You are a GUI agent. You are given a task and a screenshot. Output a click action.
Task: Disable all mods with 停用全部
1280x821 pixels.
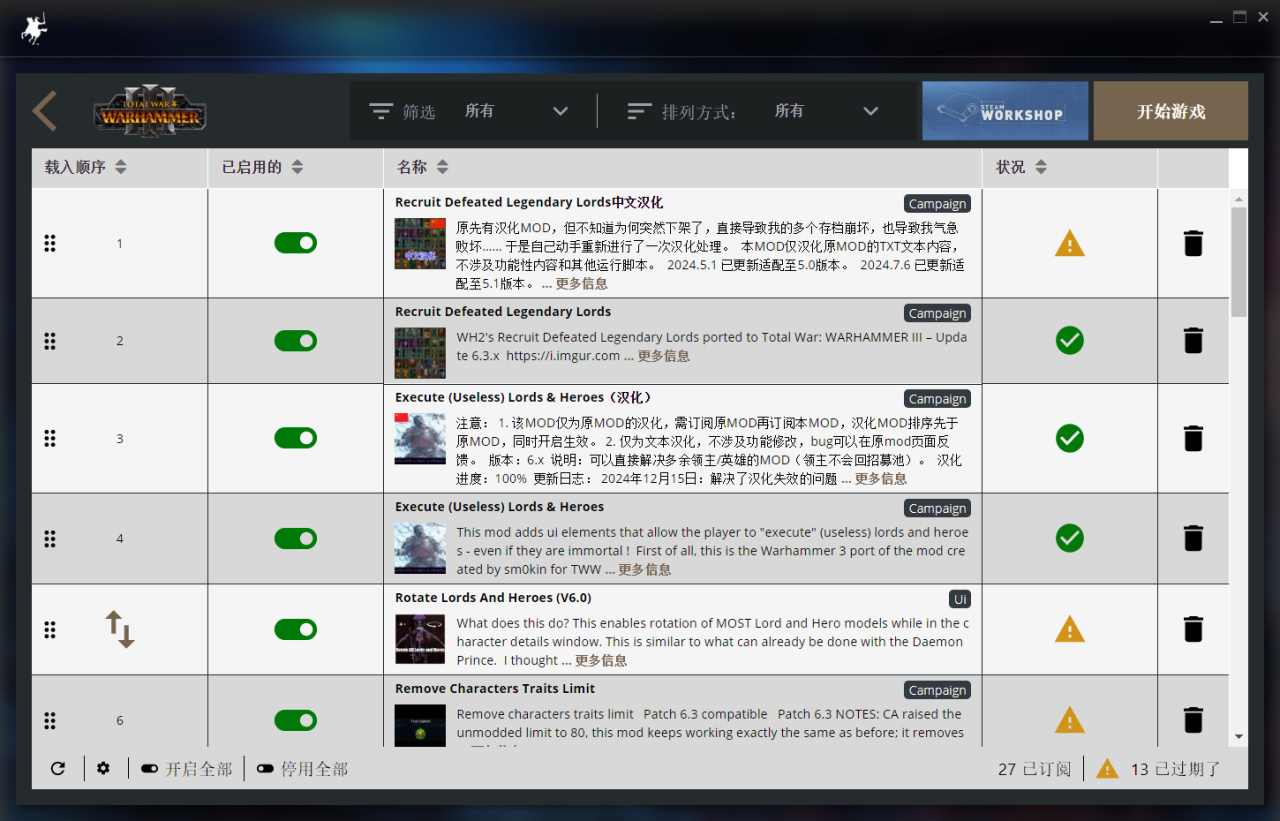tap(302, 769)
